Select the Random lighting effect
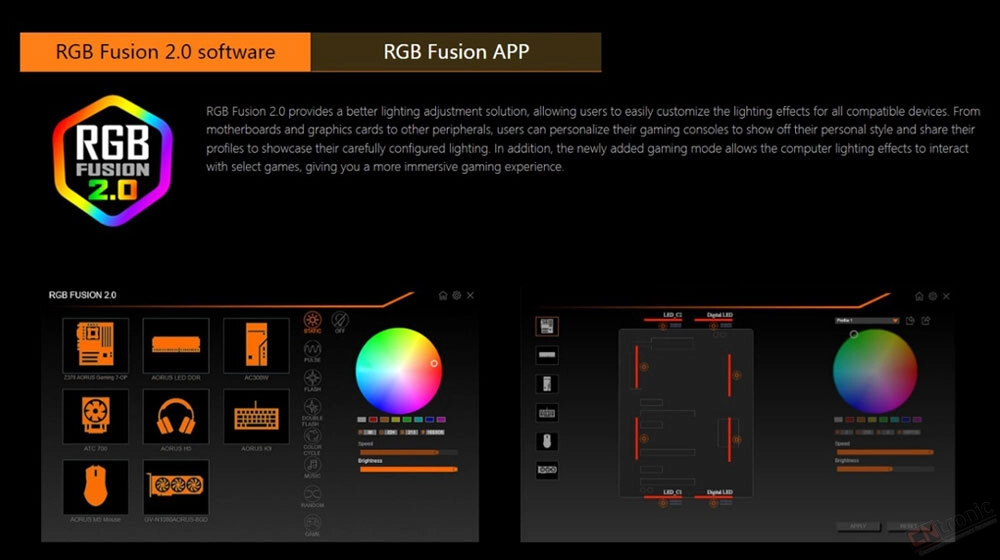This screenshot has height=560, width=1000. click(x=312, y=494)
